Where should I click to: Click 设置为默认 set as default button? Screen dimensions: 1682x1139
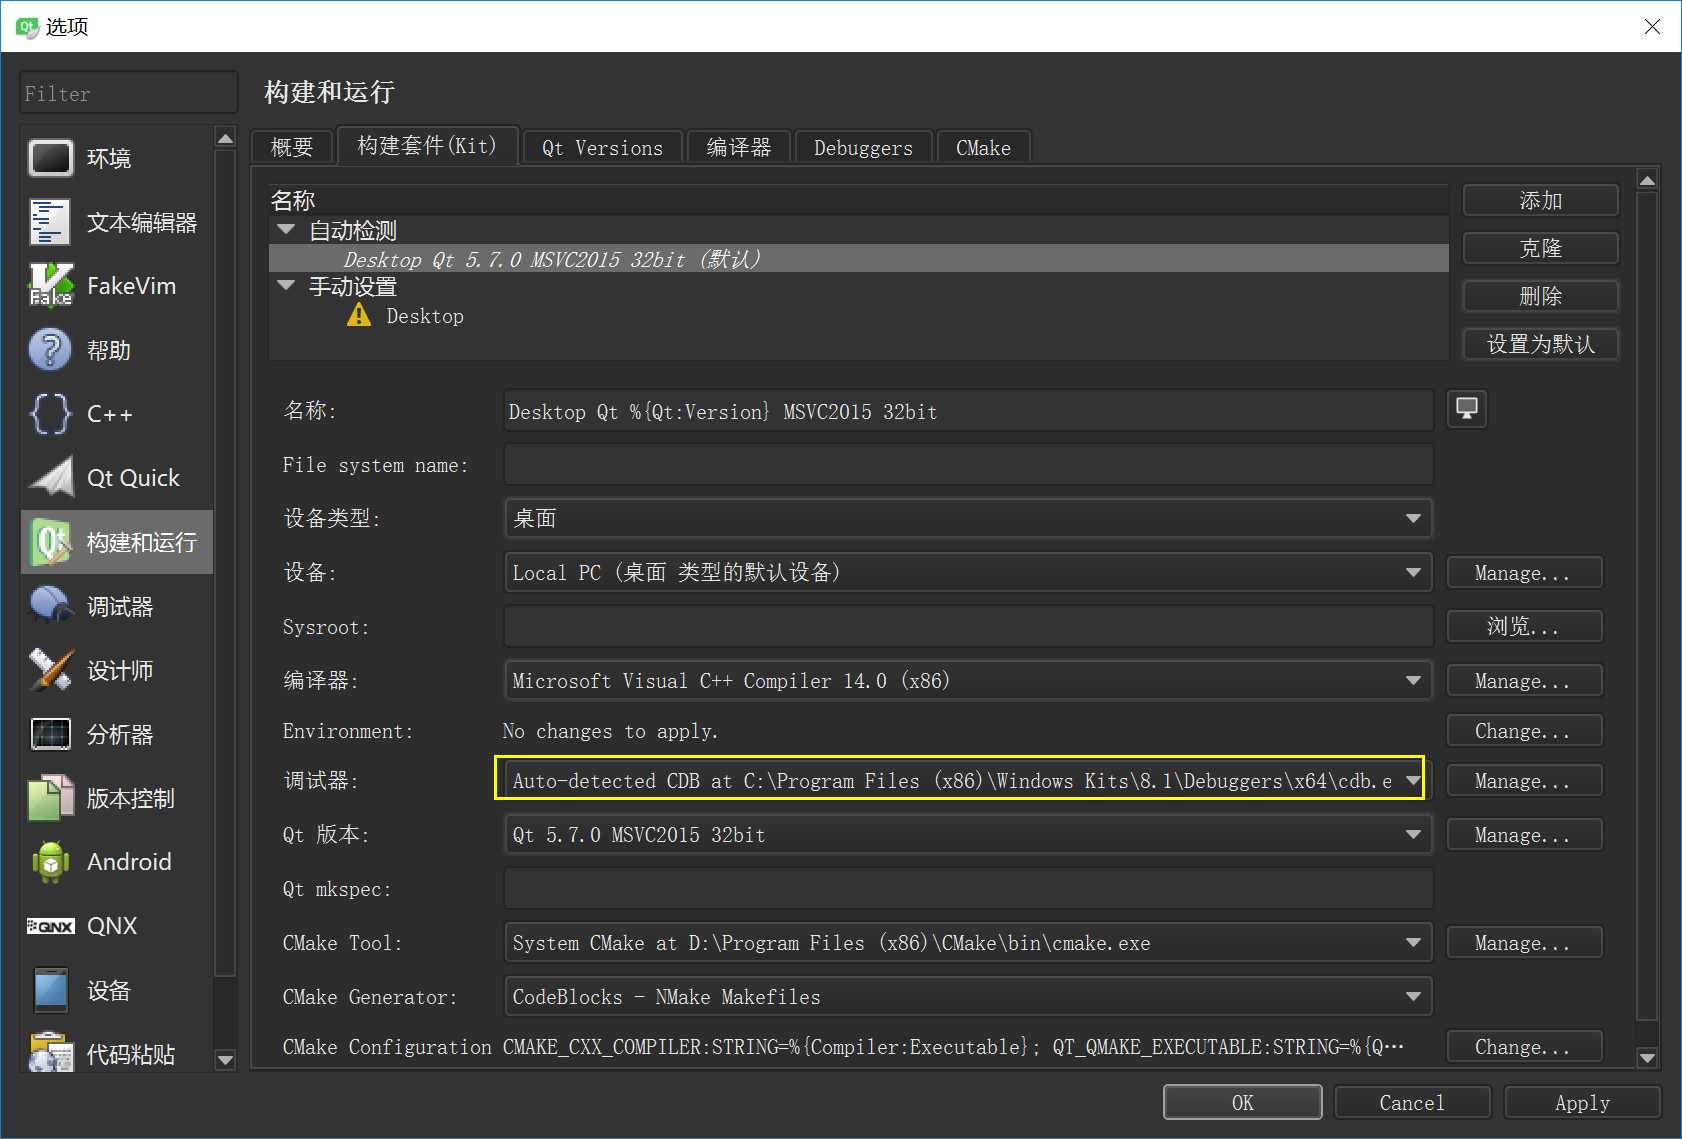1540,344
